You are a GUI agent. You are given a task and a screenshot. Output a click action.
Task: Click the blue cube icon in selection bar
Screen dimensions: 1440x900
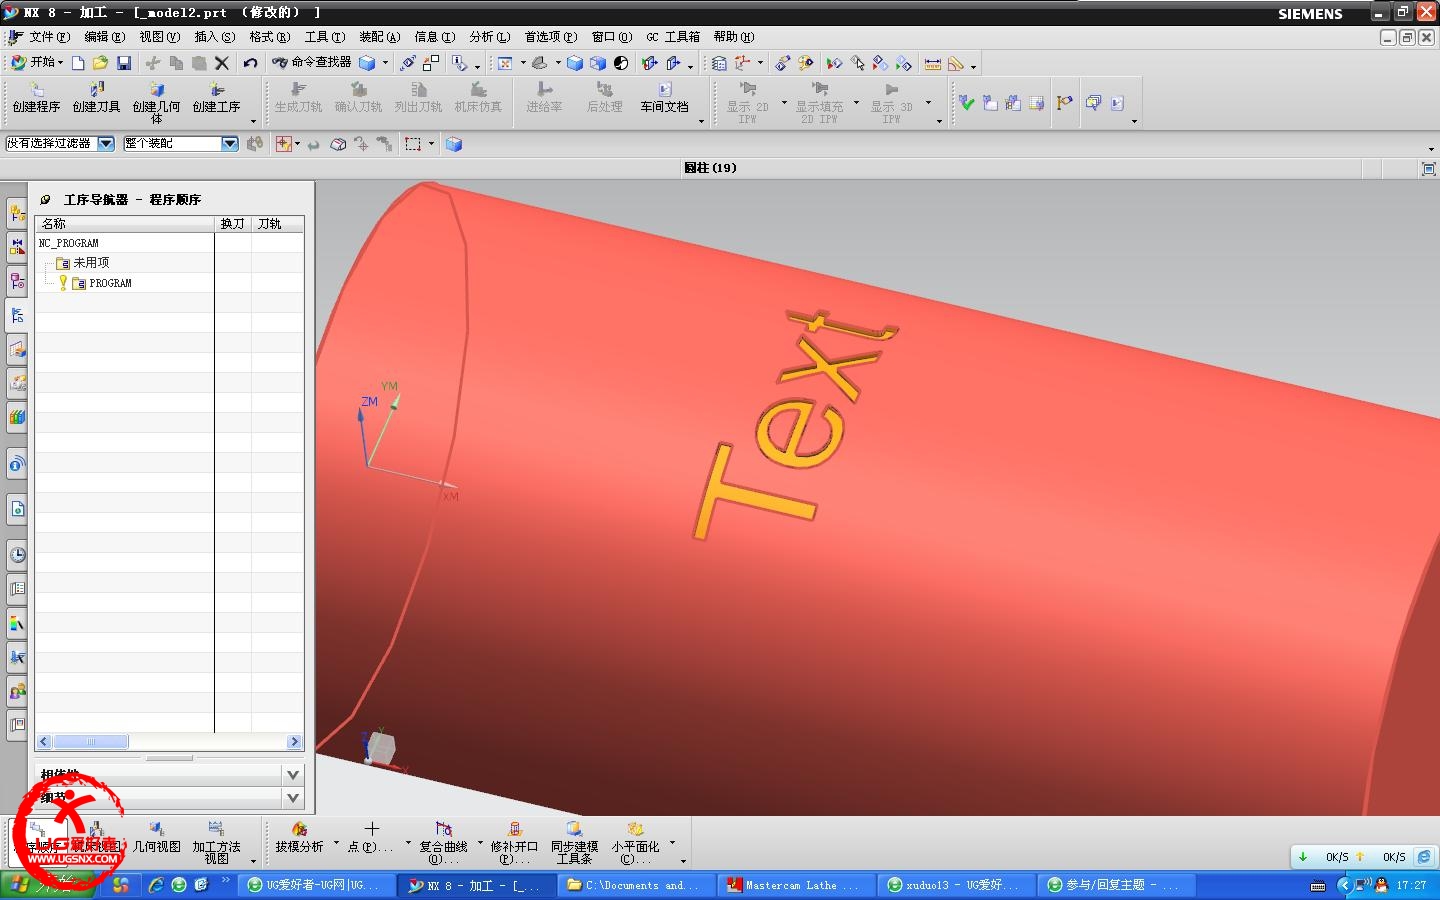click(454, 144)
